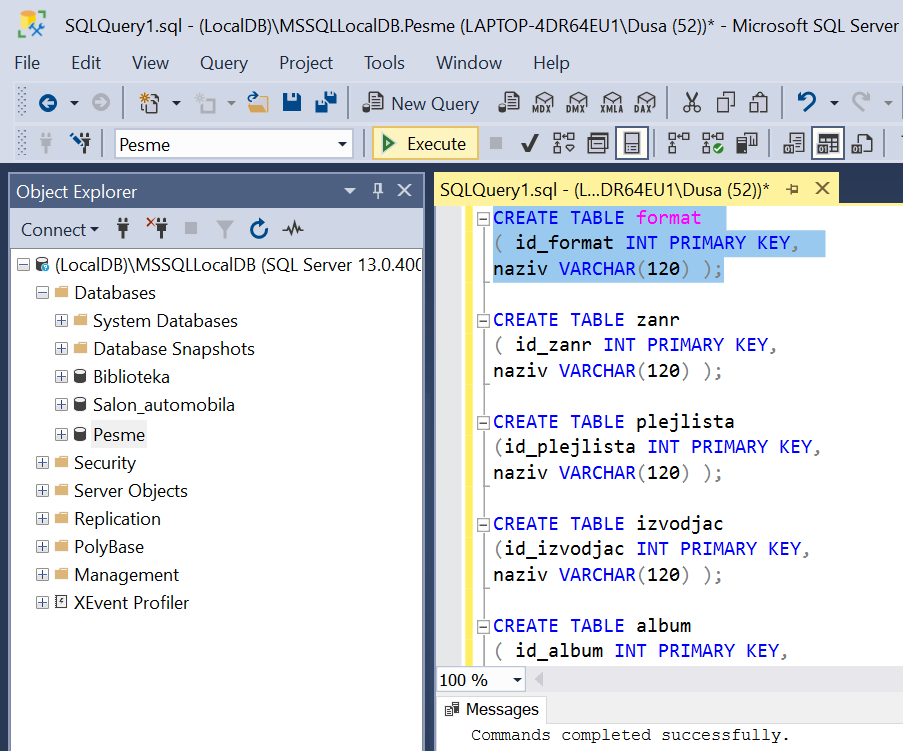Click the Save floppy disk icon

(x=292, y=103)
